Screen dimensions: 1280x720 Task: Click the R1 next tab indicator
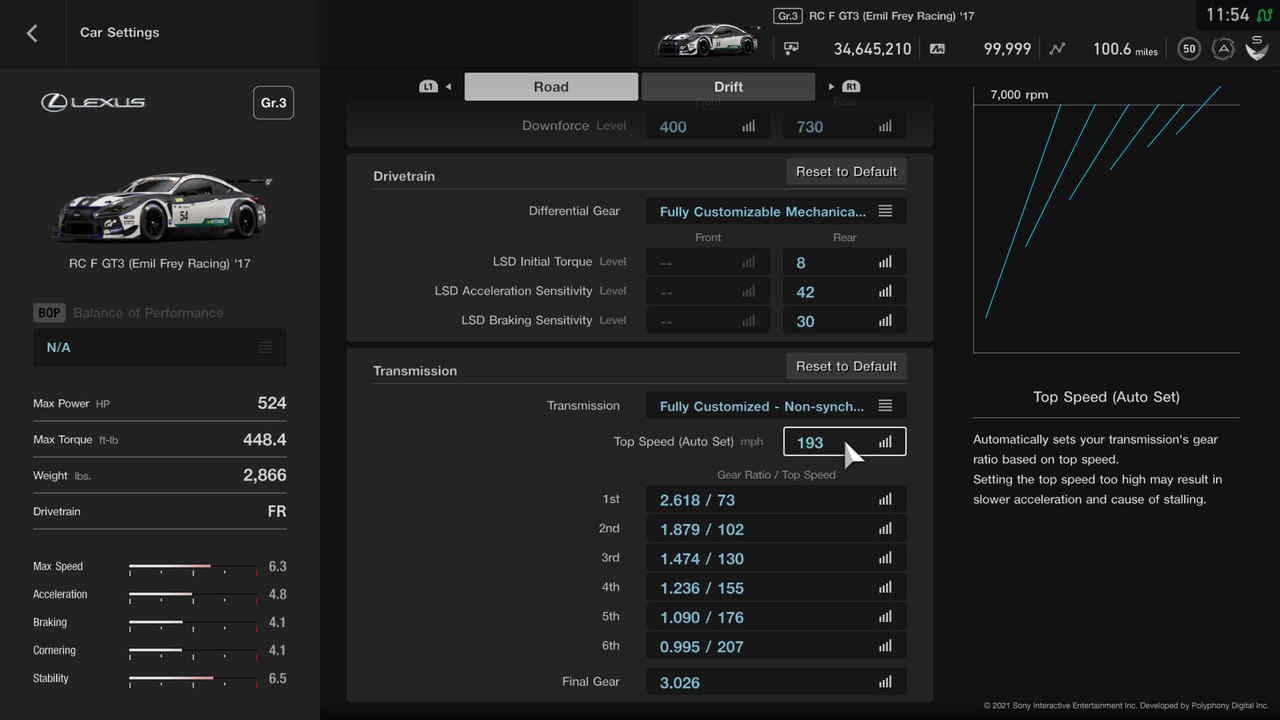pos(851,87)
